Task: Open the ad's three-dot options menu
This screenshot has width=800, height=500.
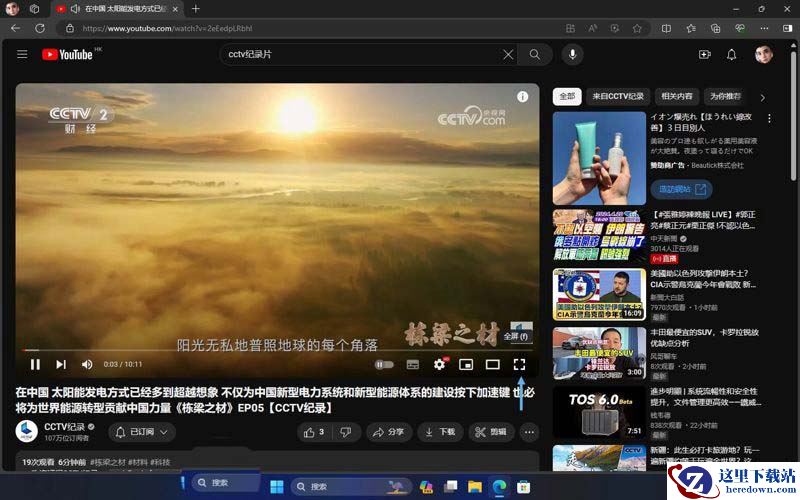Action: (x=769, y=118)
